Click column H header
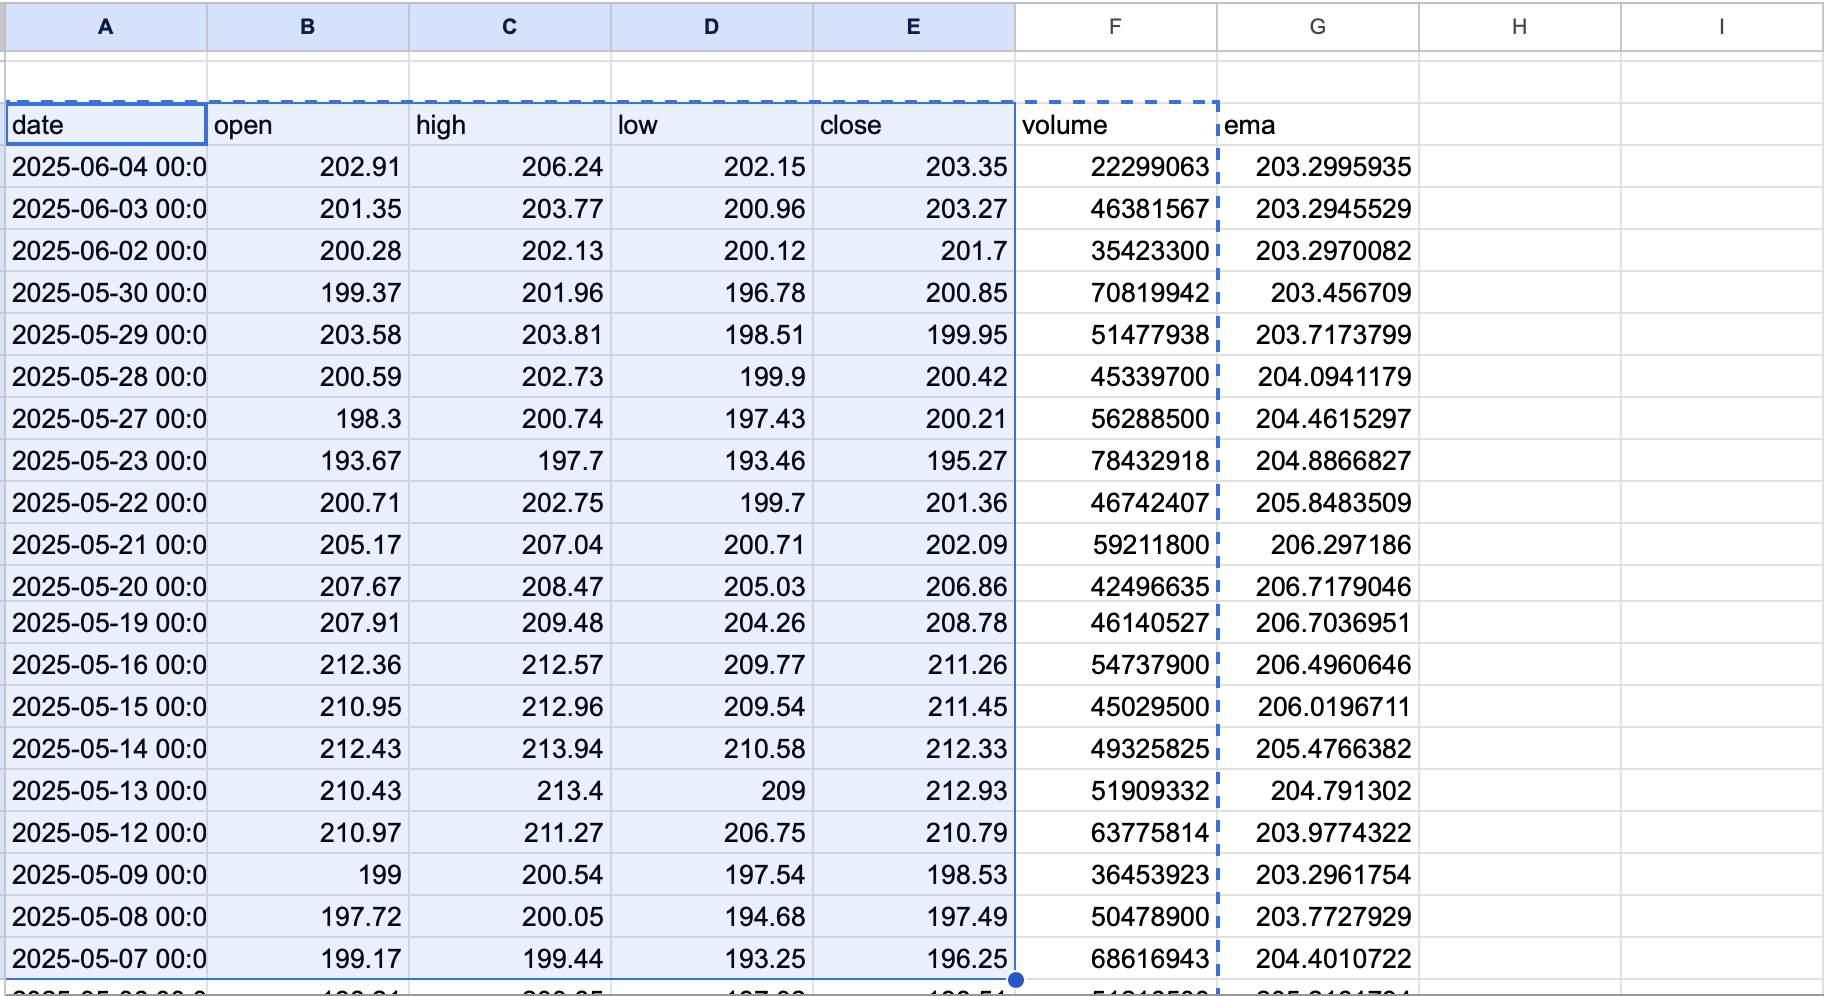Screen dimensions: 1824x996 [x=1519, y=27]
